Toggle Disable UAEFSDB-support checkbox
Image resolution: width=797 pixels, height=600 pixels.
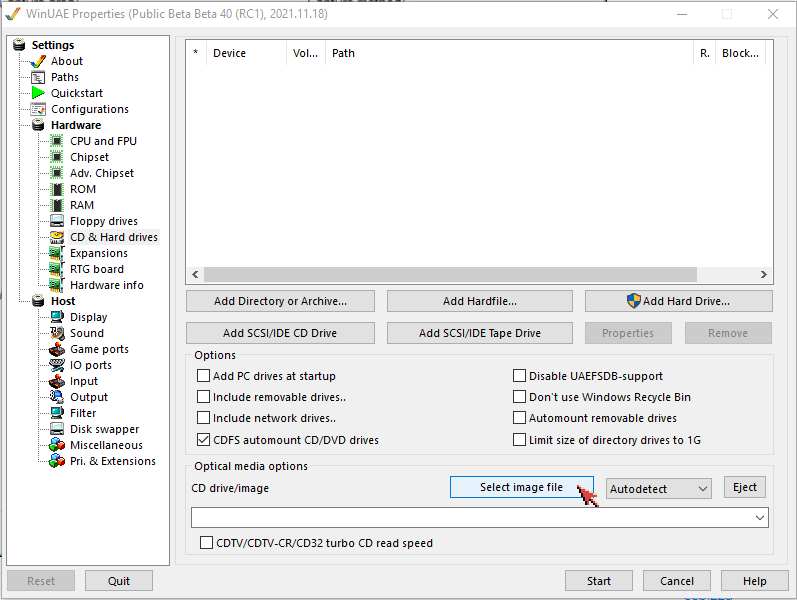519,376
